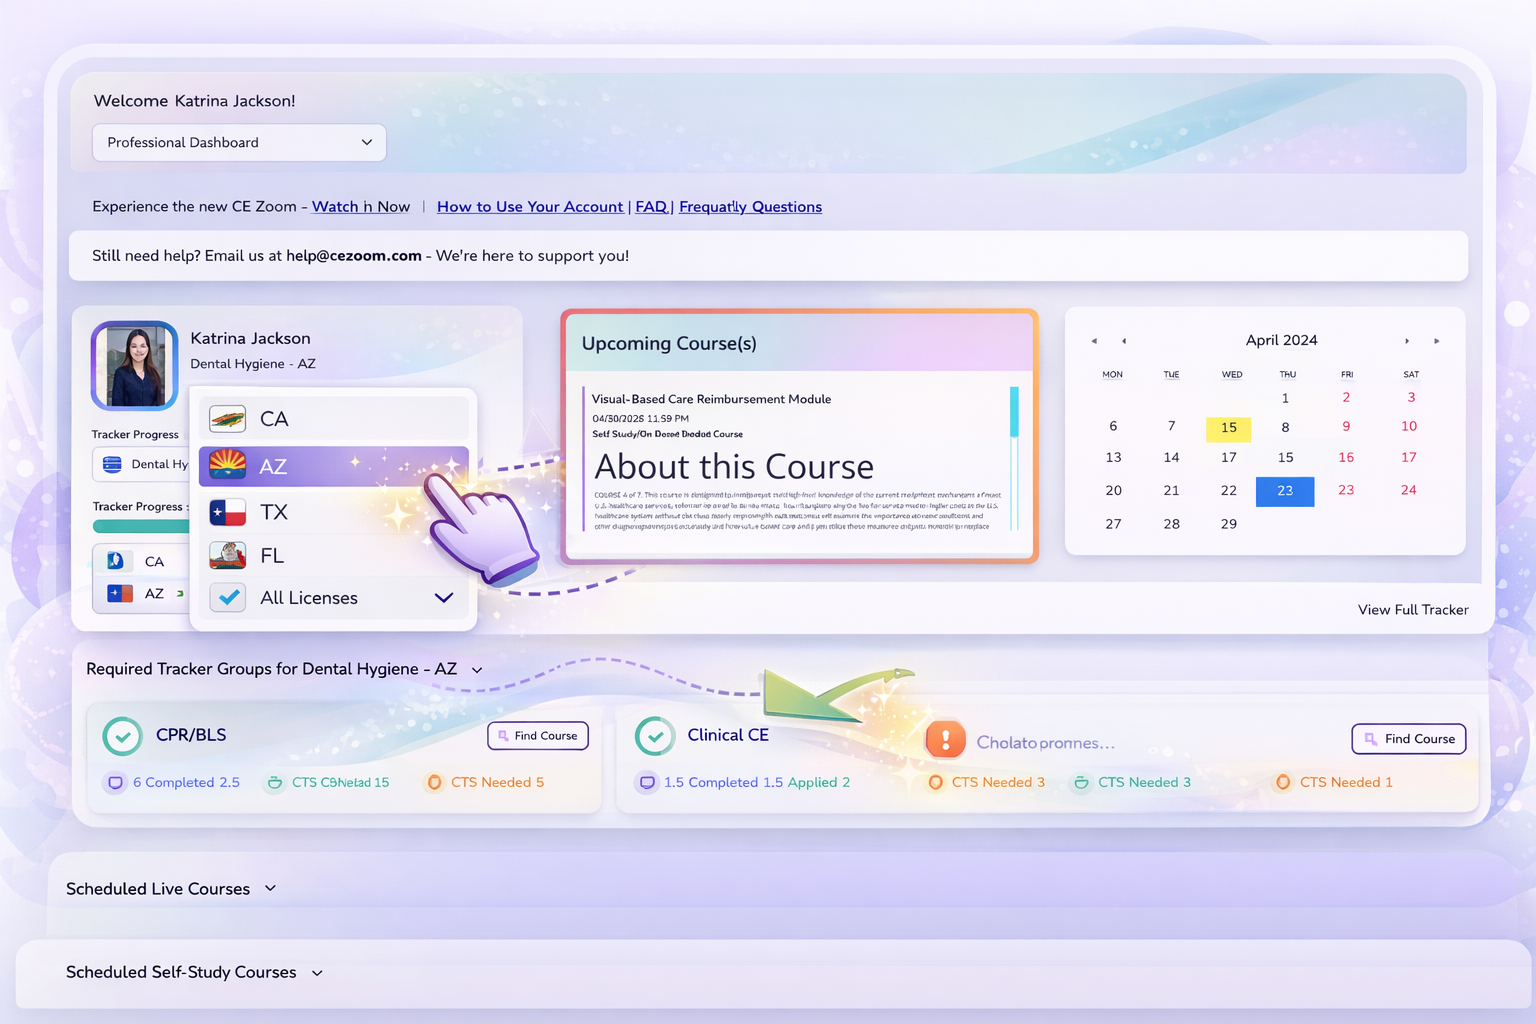Click the icon beside 6 Completed 2.5
This screenshot has height=1024, width=1536.
(115, 782)
